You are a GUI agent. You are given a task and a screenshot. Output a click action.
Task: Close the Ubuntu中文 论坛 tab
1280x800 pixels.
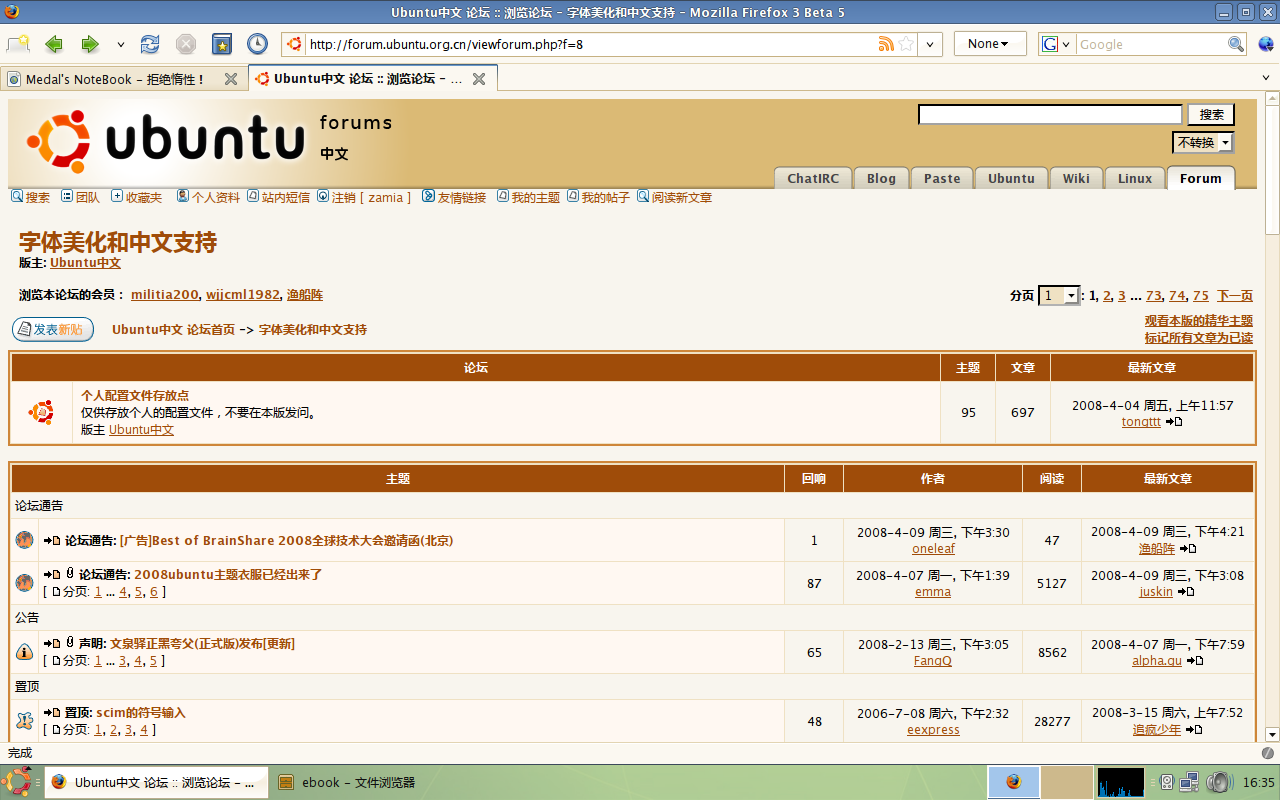pos(479,79)
